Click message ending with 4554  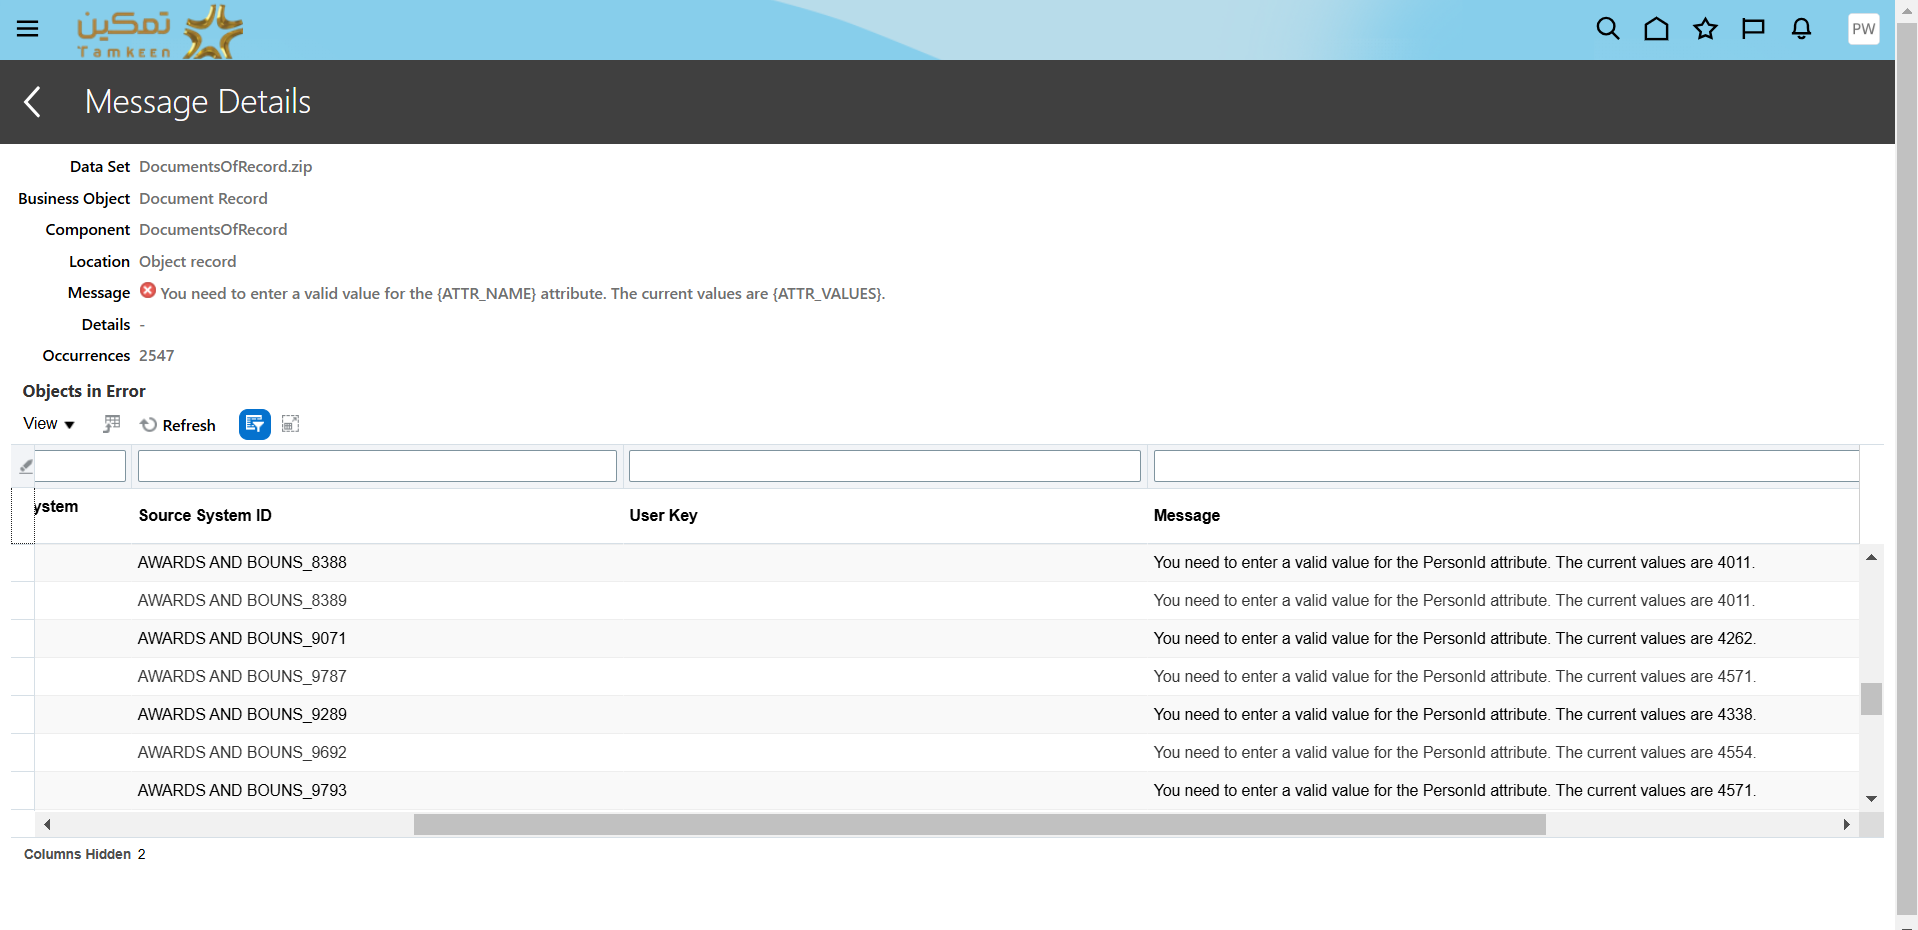1454,753
